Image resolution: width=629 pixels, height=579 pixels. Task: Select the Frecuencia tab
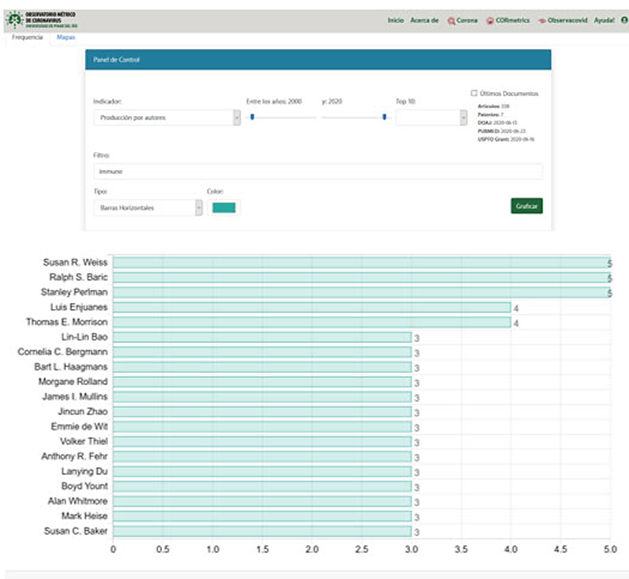pyautogui.click(x=27, y=37)
